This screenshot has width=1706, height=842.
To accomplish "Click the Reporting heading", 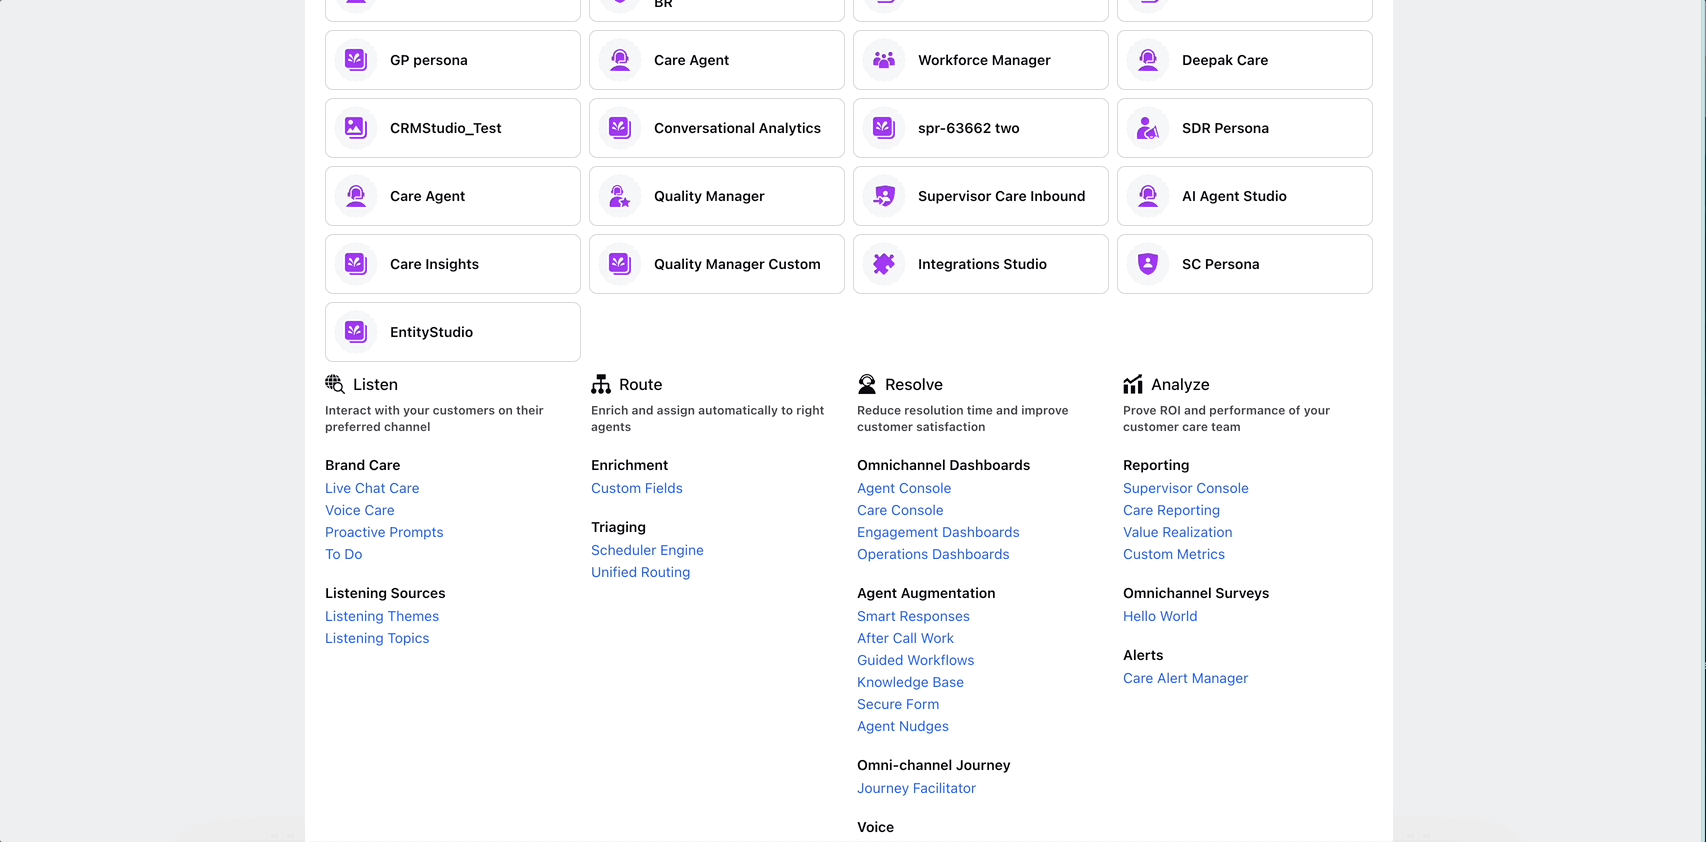I will pyautogui.click(x=1156, y=465).
